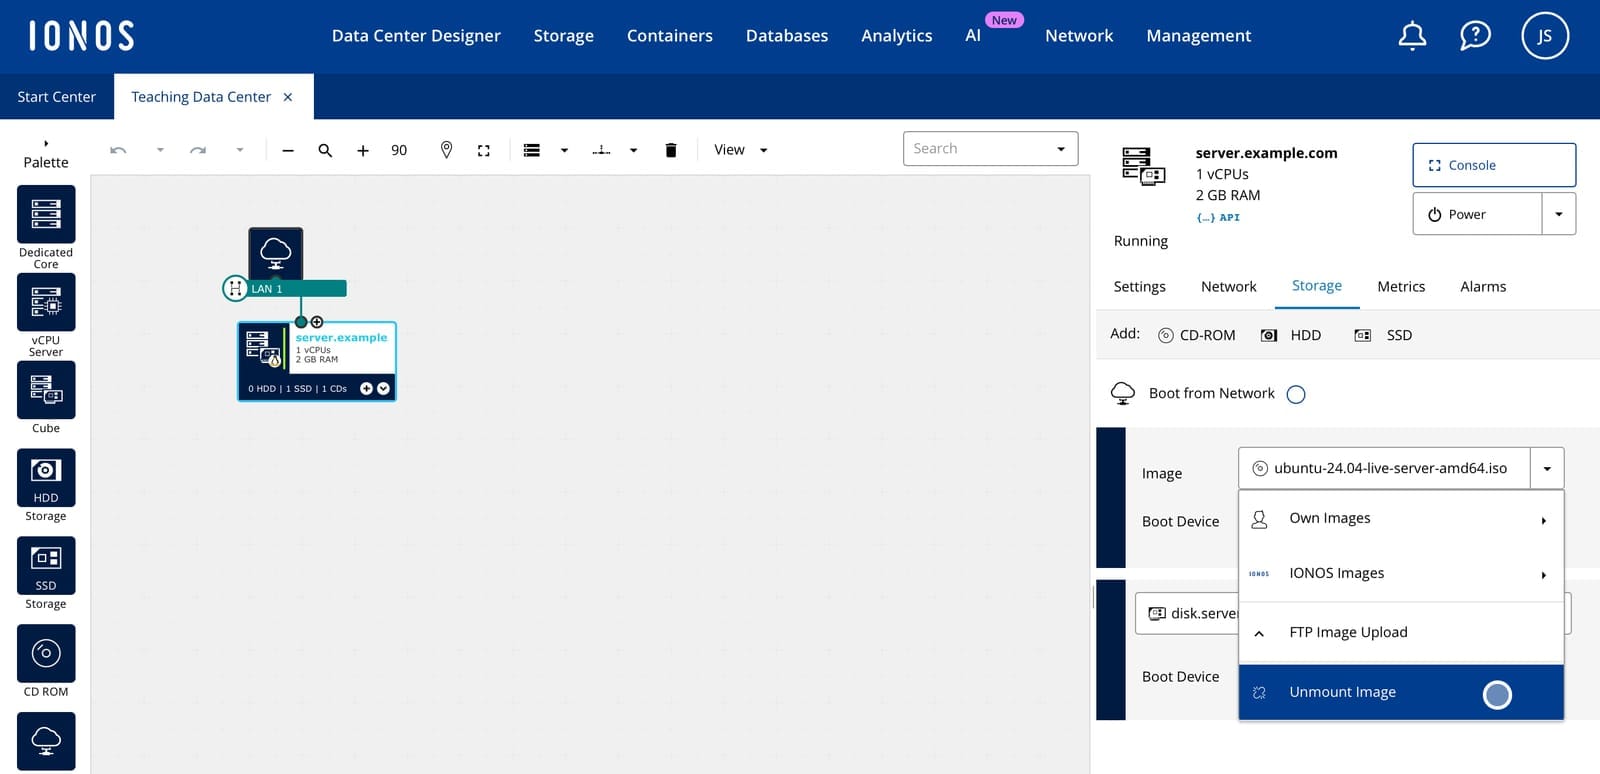Switch to server Settings tab

1140,287
